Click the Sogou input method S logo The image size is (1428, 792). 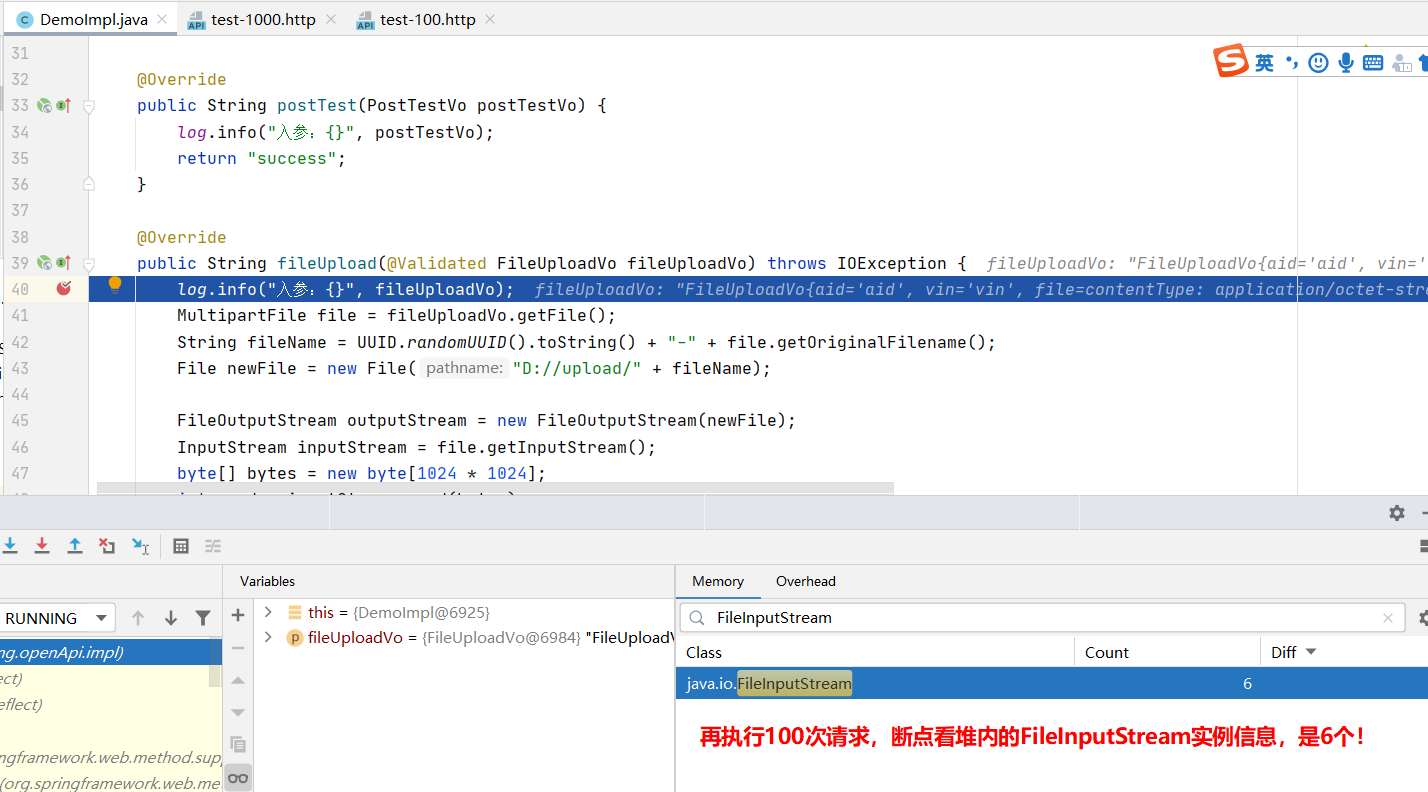[x=1232, y=61]
